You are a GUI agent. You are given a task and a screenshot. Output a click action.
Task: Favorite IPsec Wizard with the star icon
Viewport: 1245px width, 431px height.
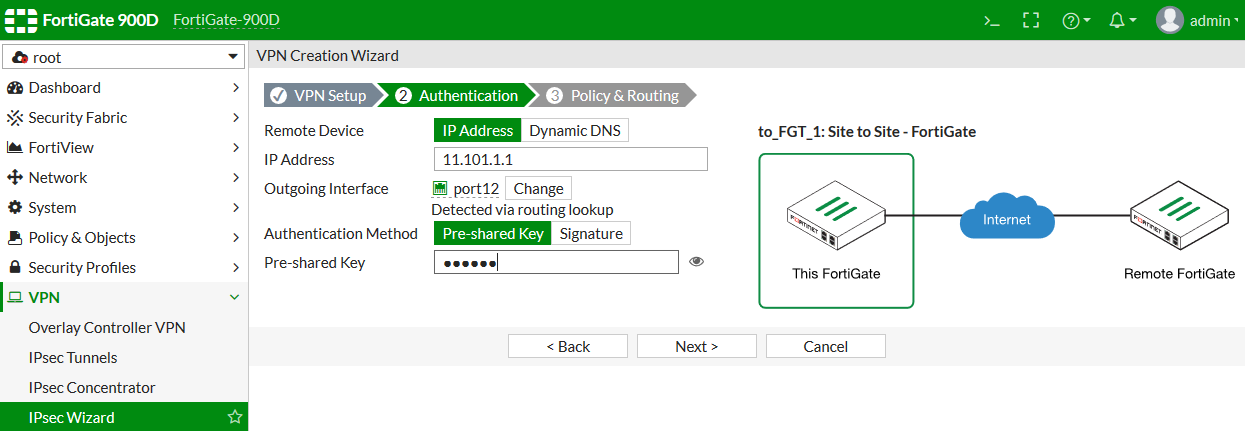coord(235,417)
